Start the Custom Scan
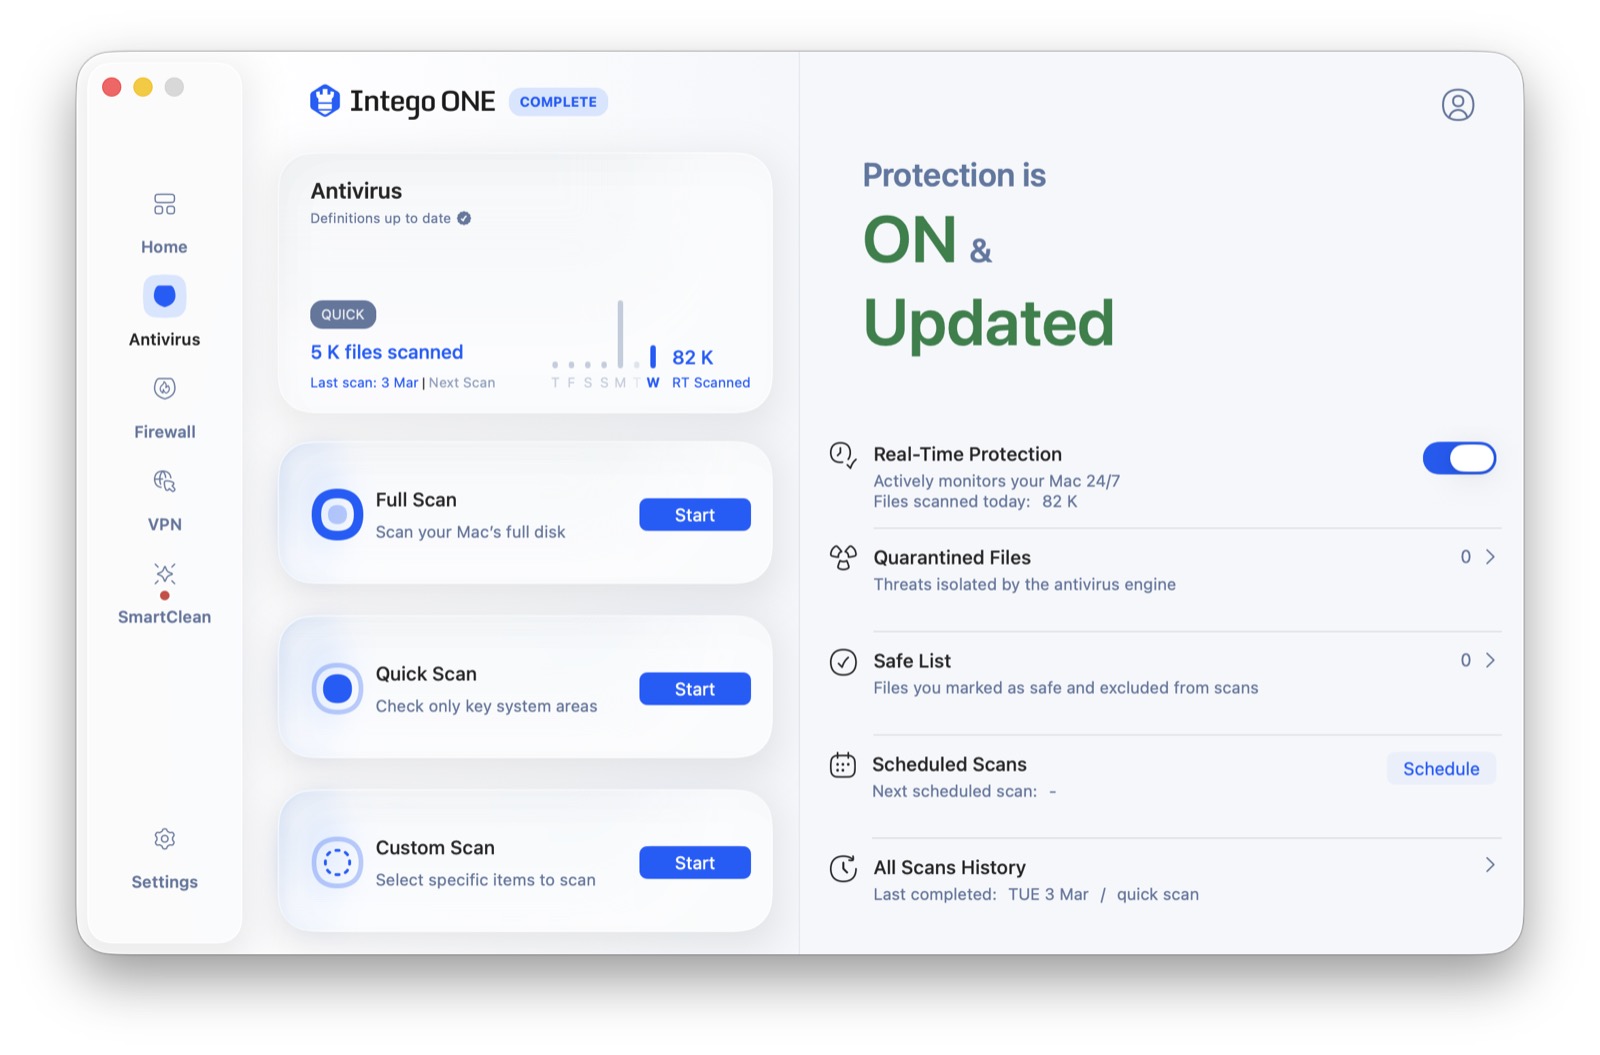The image size is (1600, 1055). coord(695,863)
